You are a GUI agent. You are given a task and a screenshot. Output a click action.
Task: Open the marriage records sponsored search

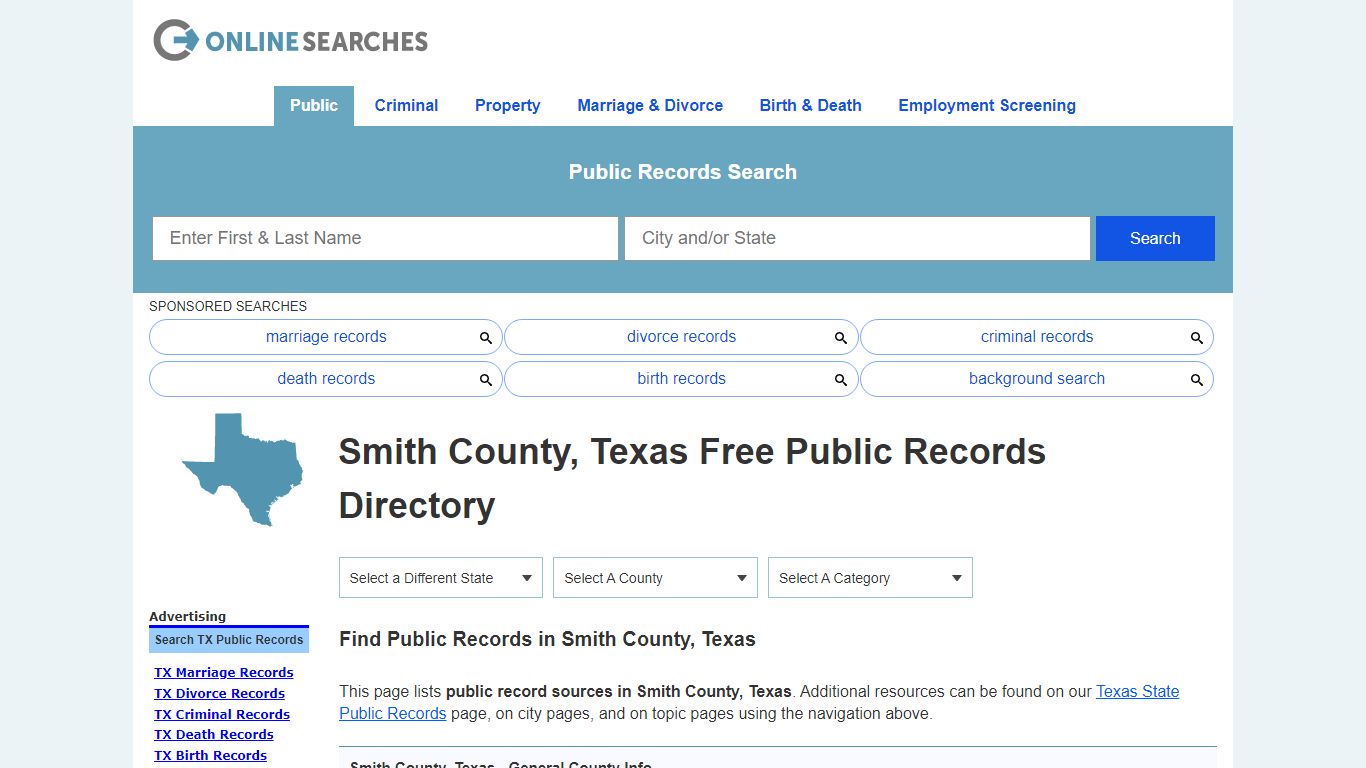click(x=326, y=337)
